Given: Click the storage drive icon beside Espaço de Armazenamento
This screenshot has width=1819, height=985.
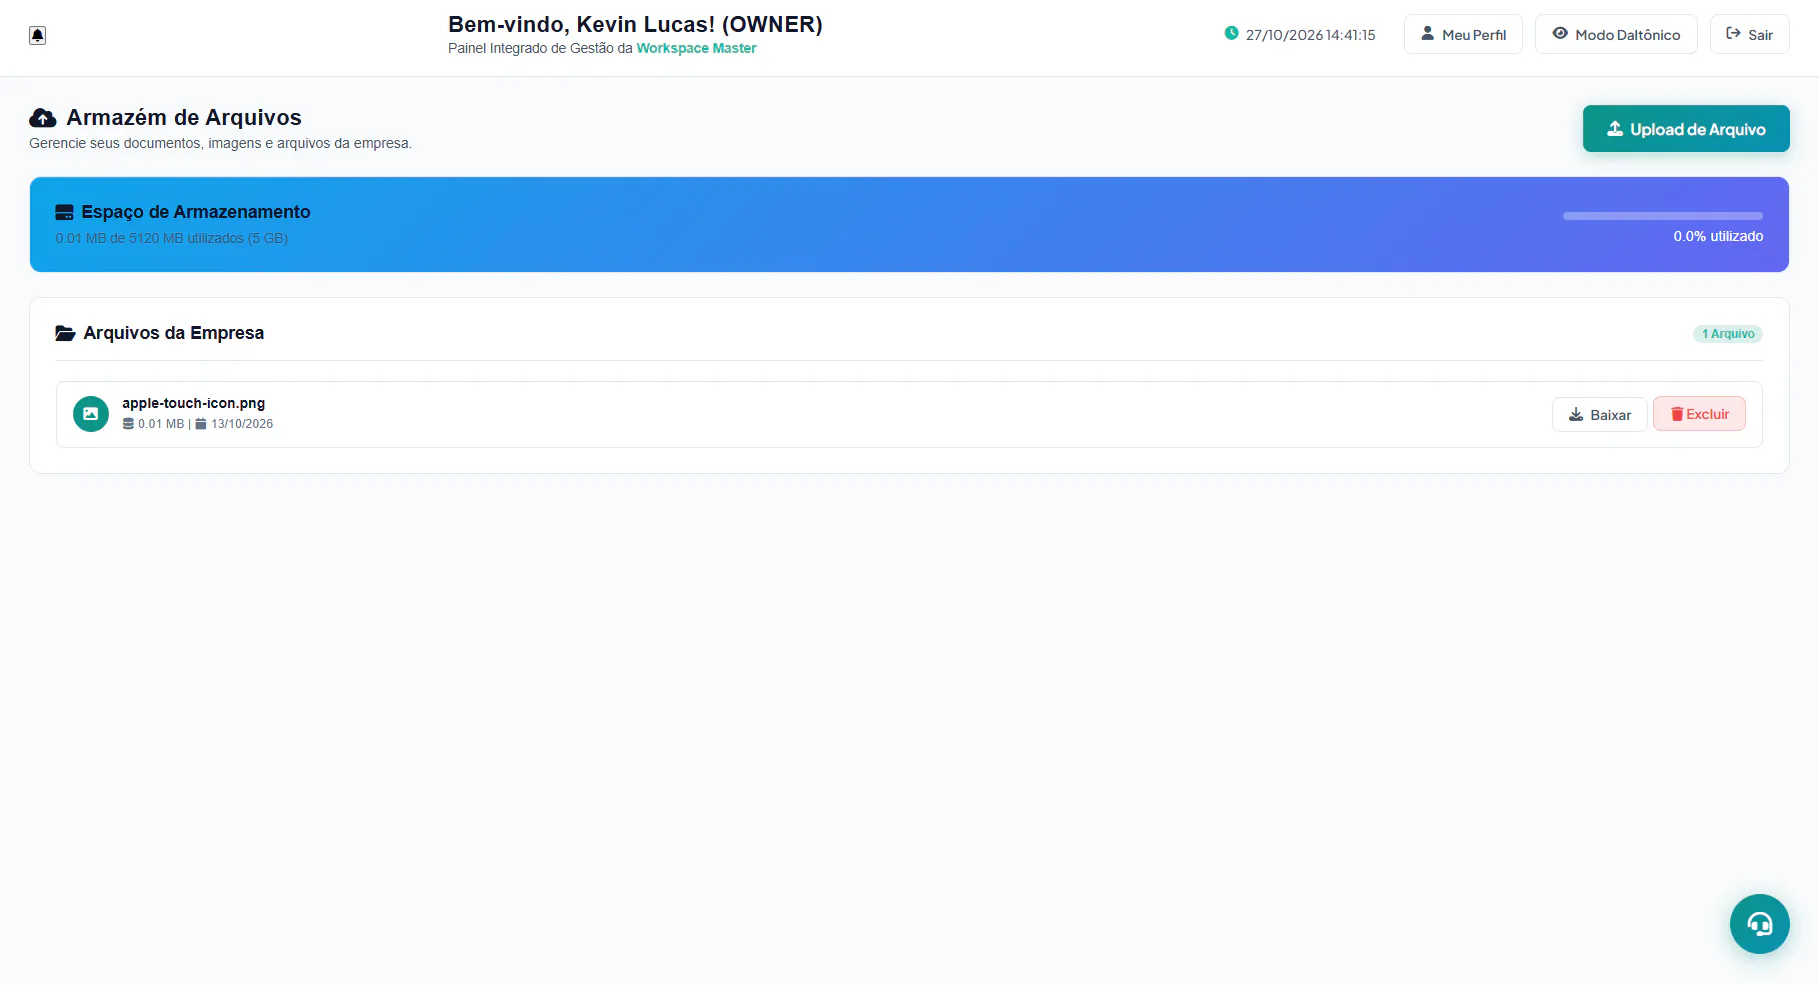Looking at the screenshot, I should pos(64,212).
